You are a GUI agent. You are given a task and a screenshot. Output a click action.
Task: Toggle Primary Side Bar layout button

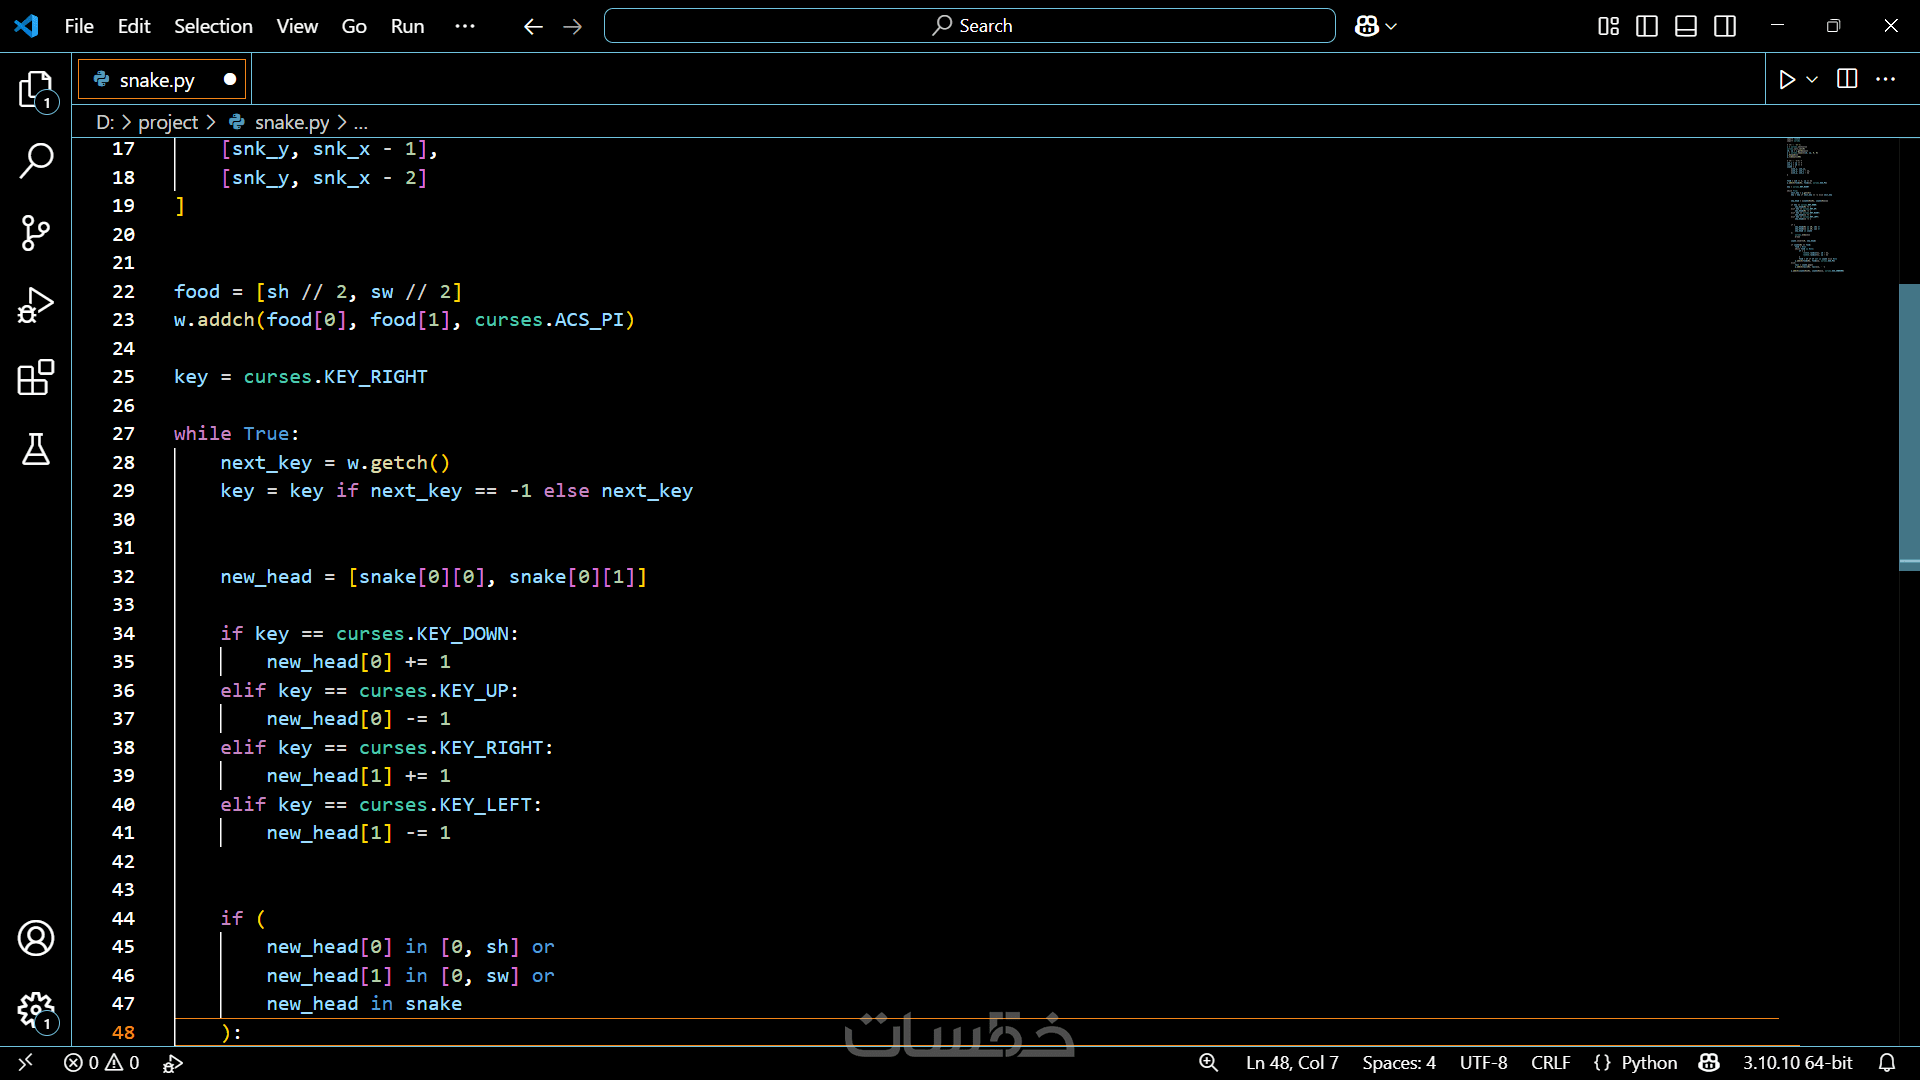point(1647,26)
